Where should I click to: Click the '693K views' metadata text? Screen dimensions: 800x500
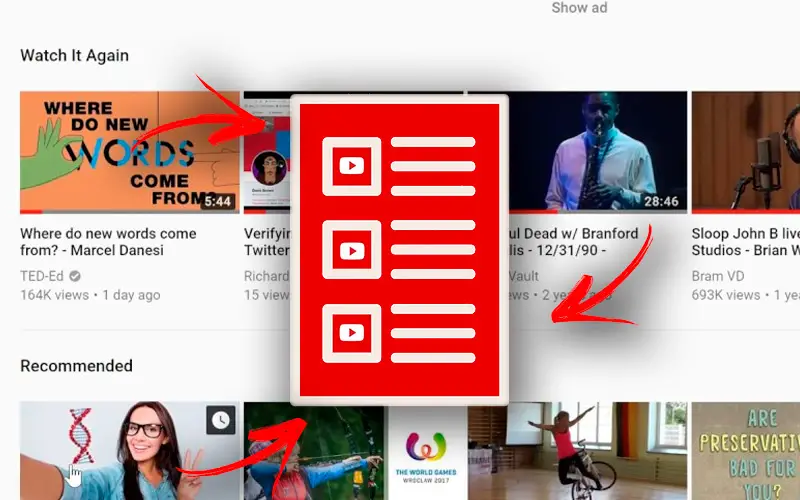coord(726,295)
